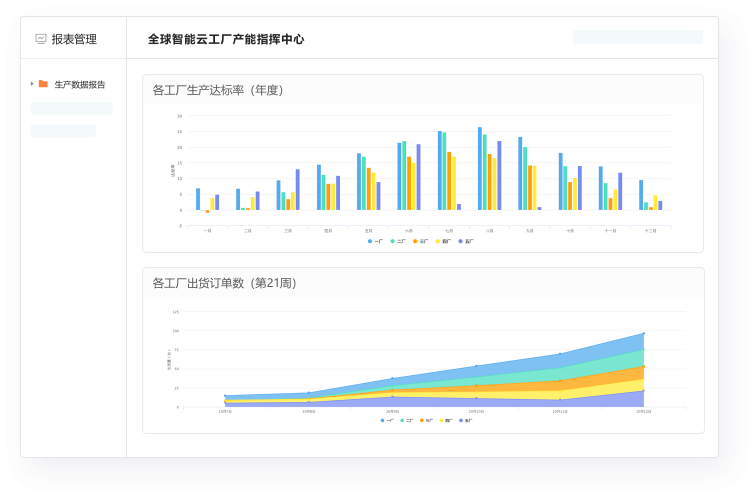Toggle 五厂 legend in the 出货订单数 area chart
Image resolution: width=755 pixels, height=498 pixels.
466,420
